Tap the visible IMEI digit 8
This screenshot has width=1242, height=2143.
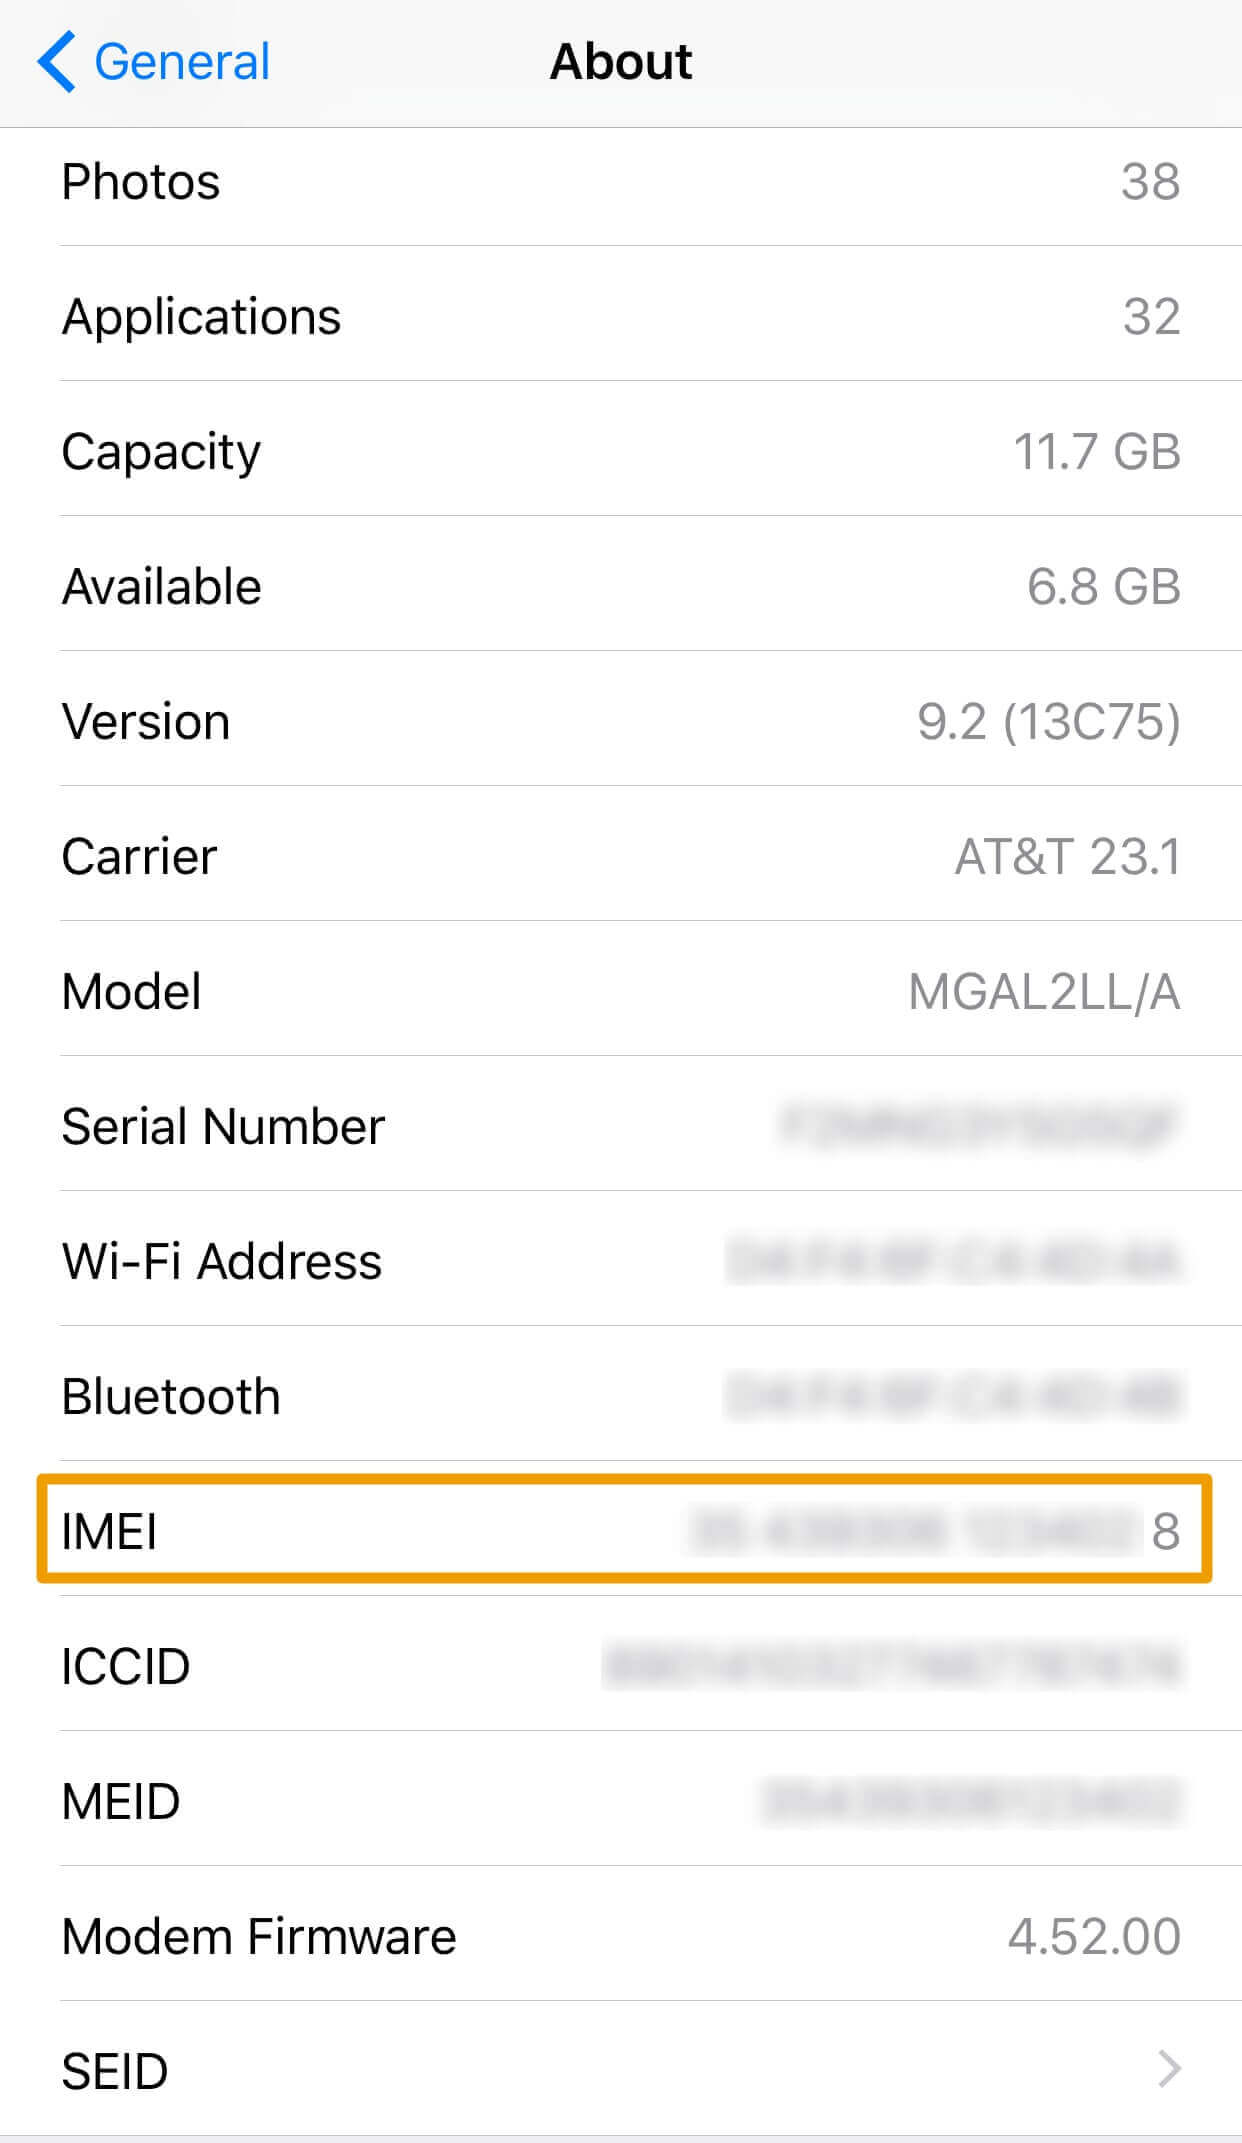[1166, 1531]
